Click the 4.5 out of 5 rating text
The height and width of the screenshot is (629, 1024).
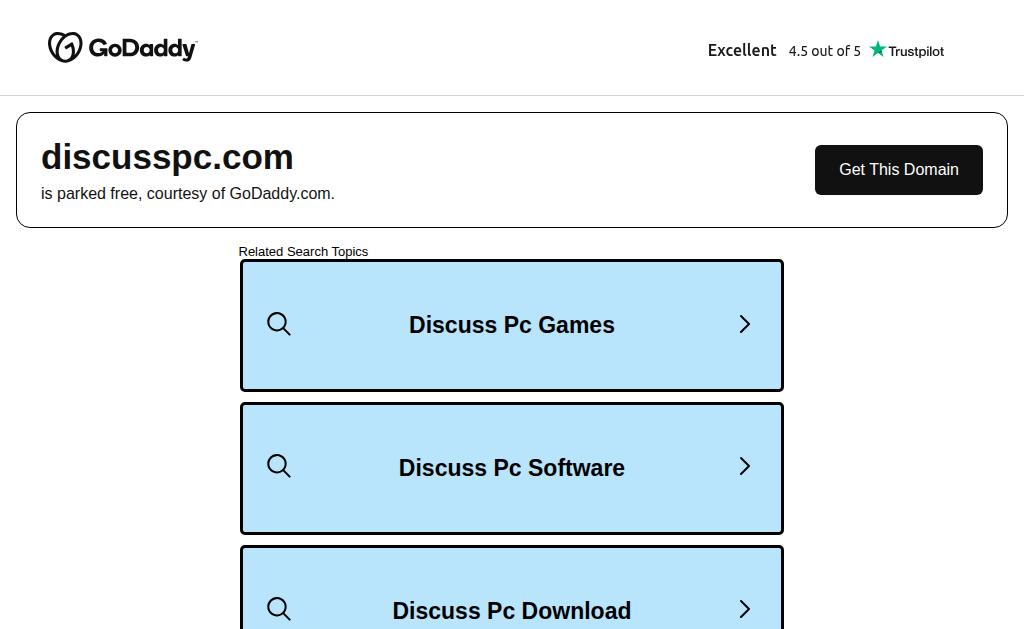[824, 51]
